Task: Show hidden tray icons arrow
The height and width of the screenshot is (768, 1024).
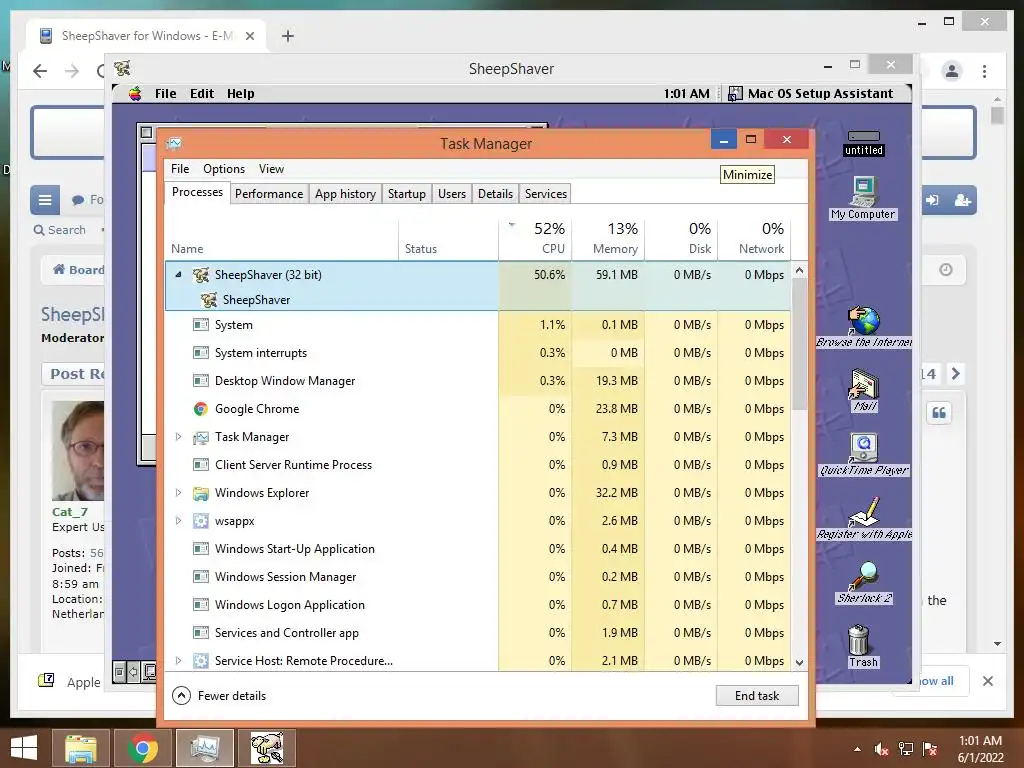Action: [857, 749]
